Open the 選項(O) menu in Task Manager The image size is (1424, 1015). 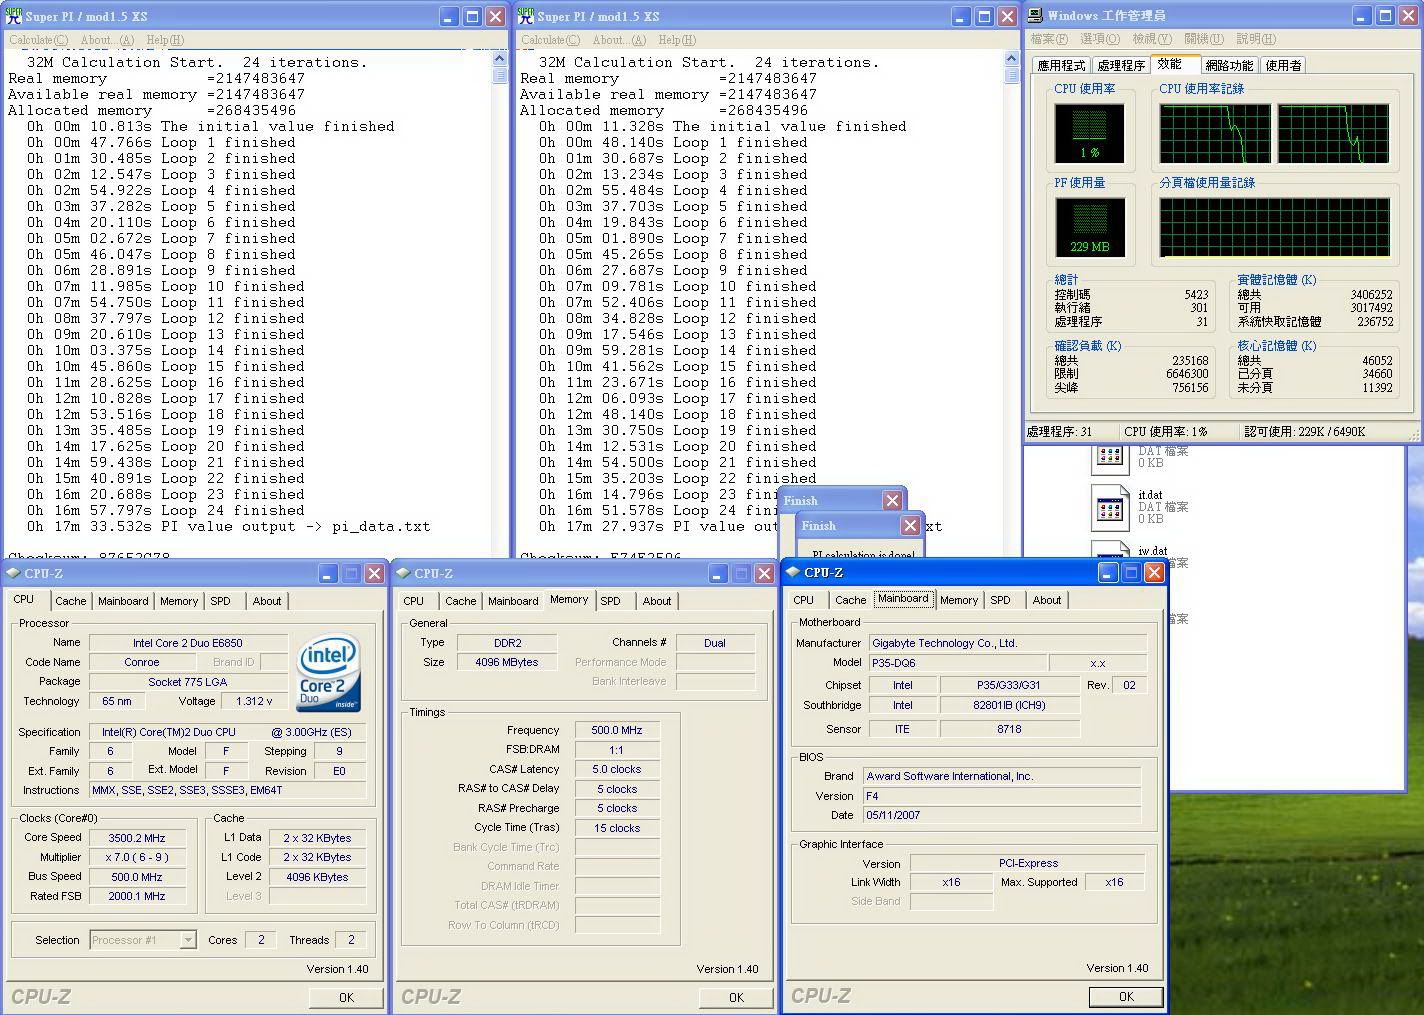[x=1100, y=39]
